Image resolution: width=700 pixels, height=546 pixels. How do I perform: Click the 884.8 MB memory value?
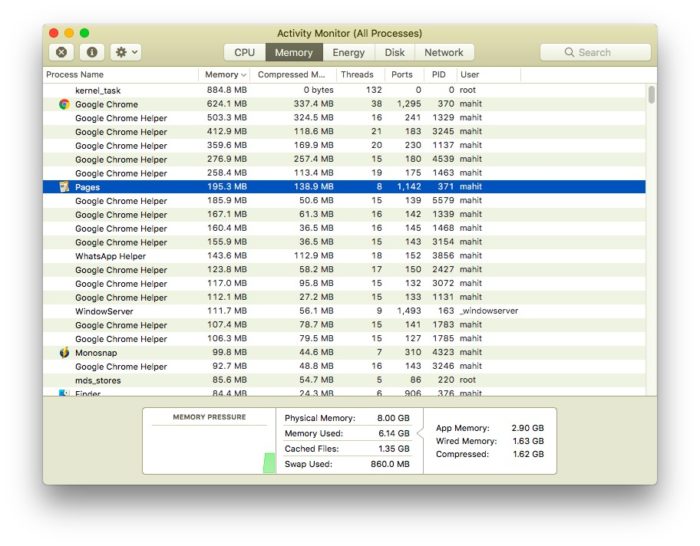click(x=227, y=90)
